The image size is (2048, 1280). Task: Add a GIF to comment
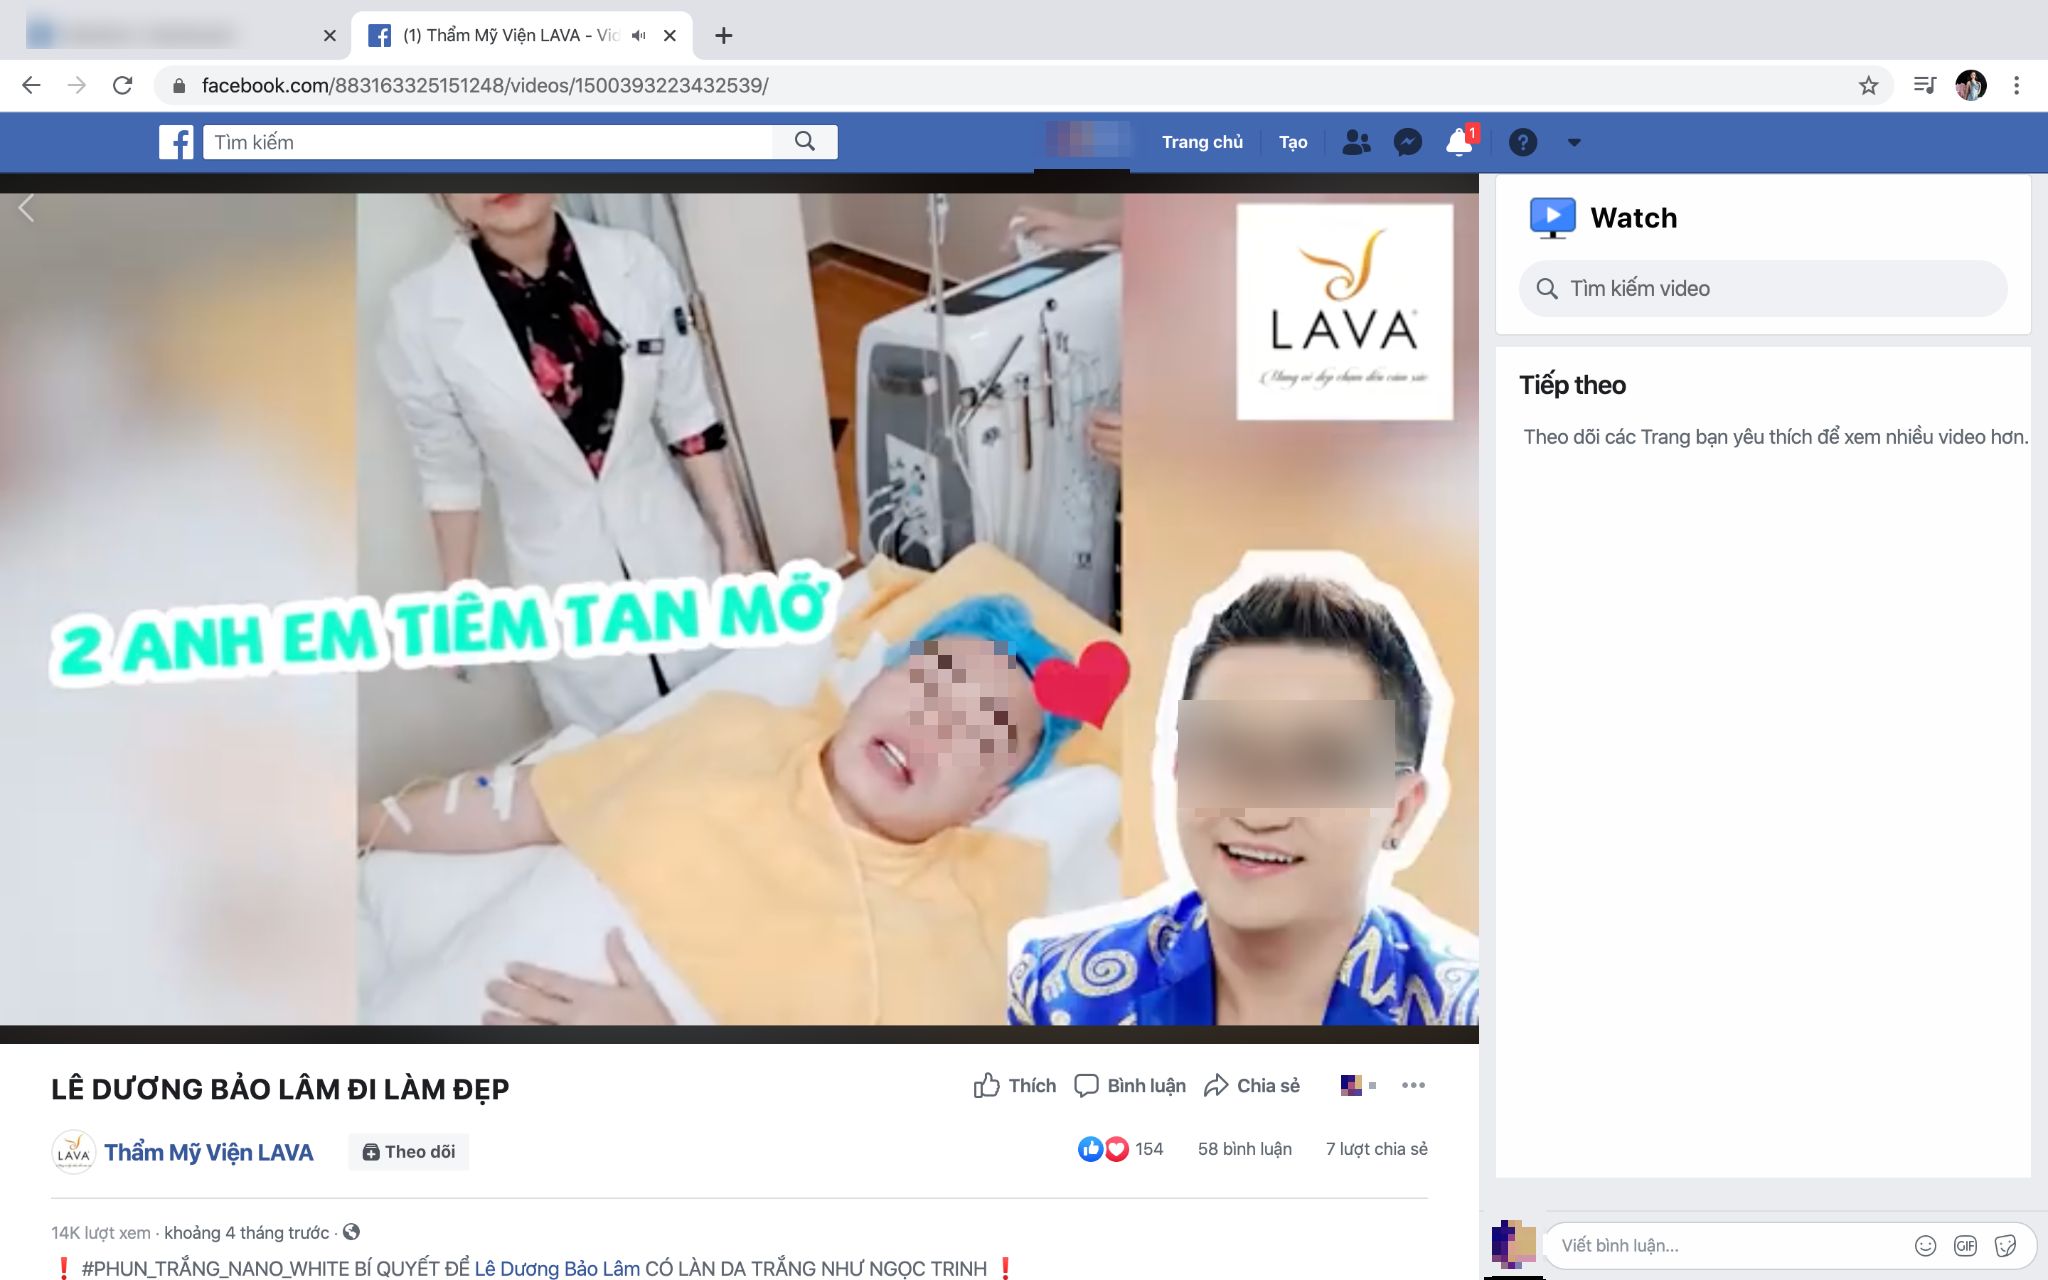(1965, 1246)
